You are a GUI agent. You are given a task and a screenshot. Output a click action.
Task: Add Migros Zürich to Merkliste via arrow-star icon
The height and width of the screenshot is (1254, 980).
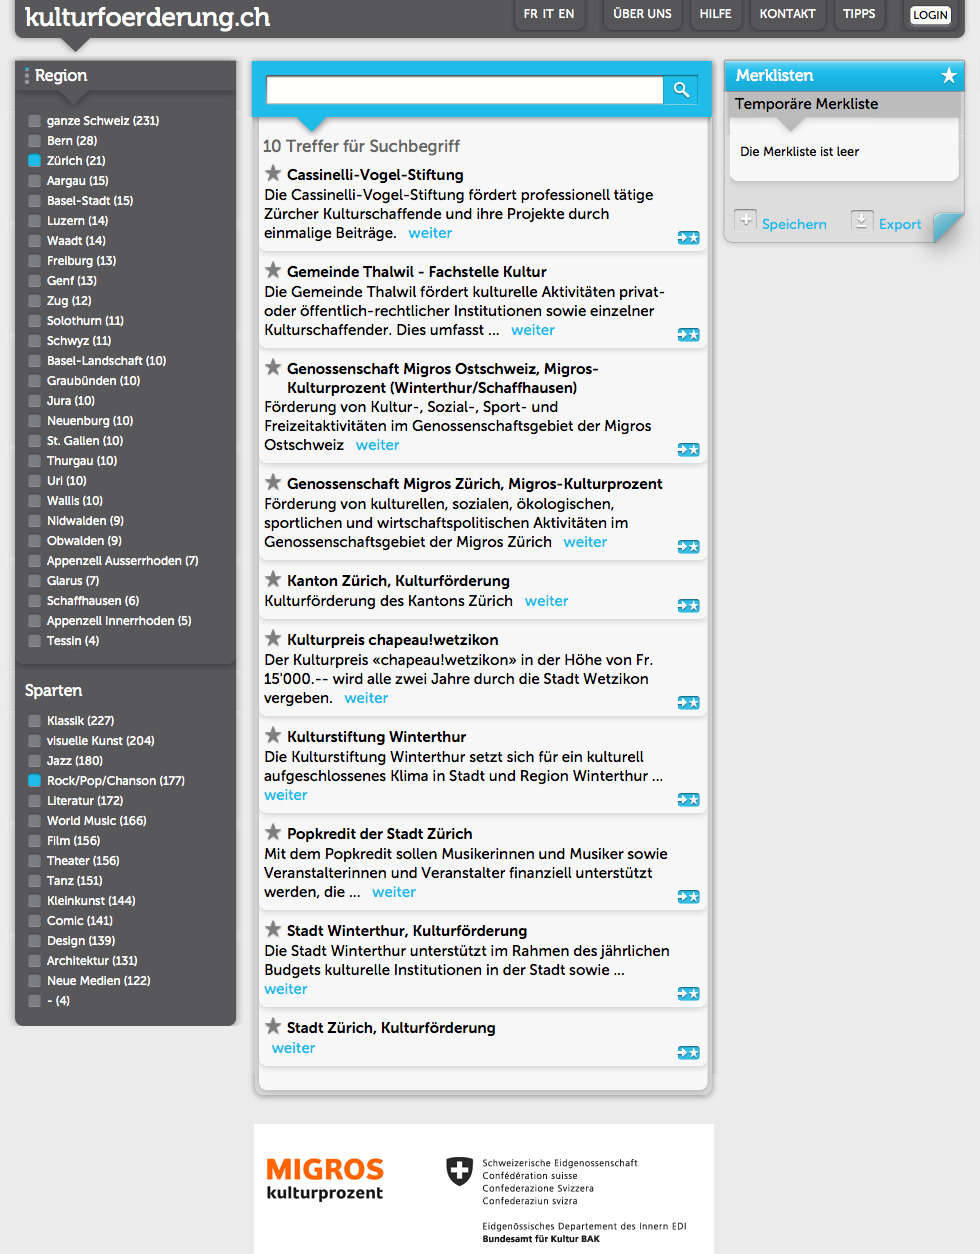pos(688,547)
